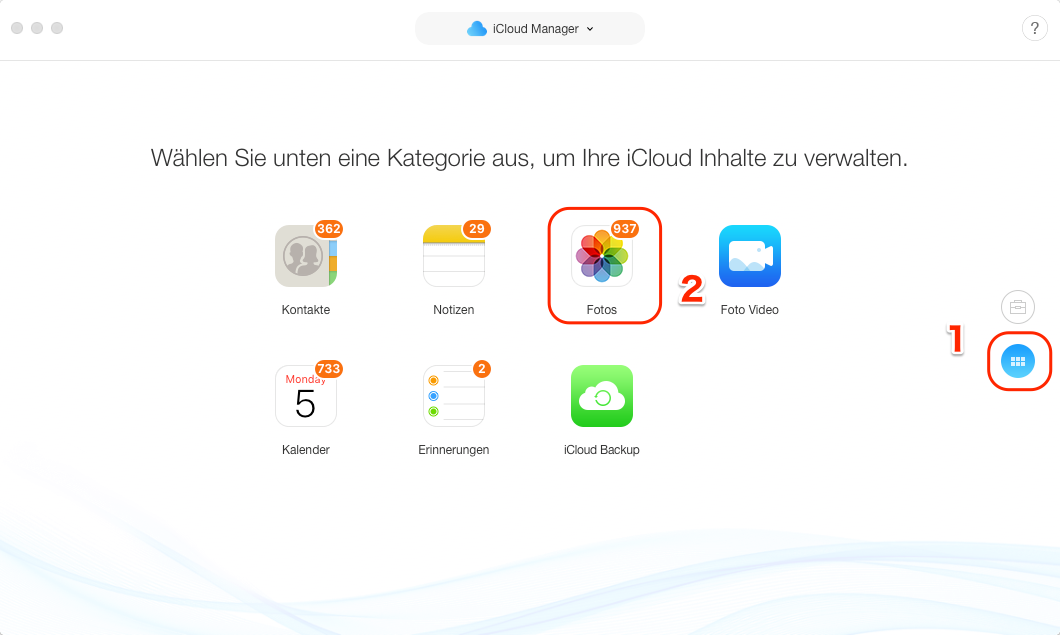Click the 29 badge on Notizen

(478, 229)
